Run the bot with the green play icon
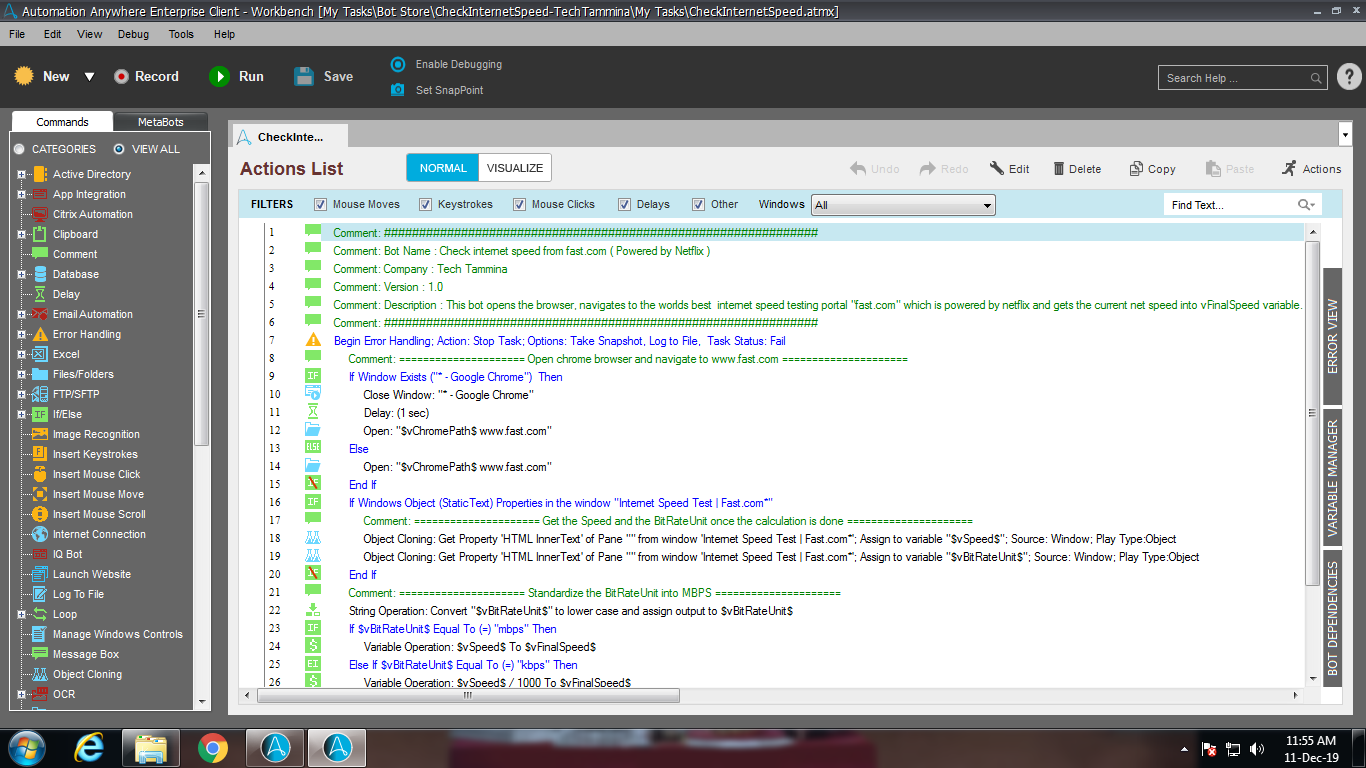Viewport: 1366px width, 768px height. click(x=219, y=76)
